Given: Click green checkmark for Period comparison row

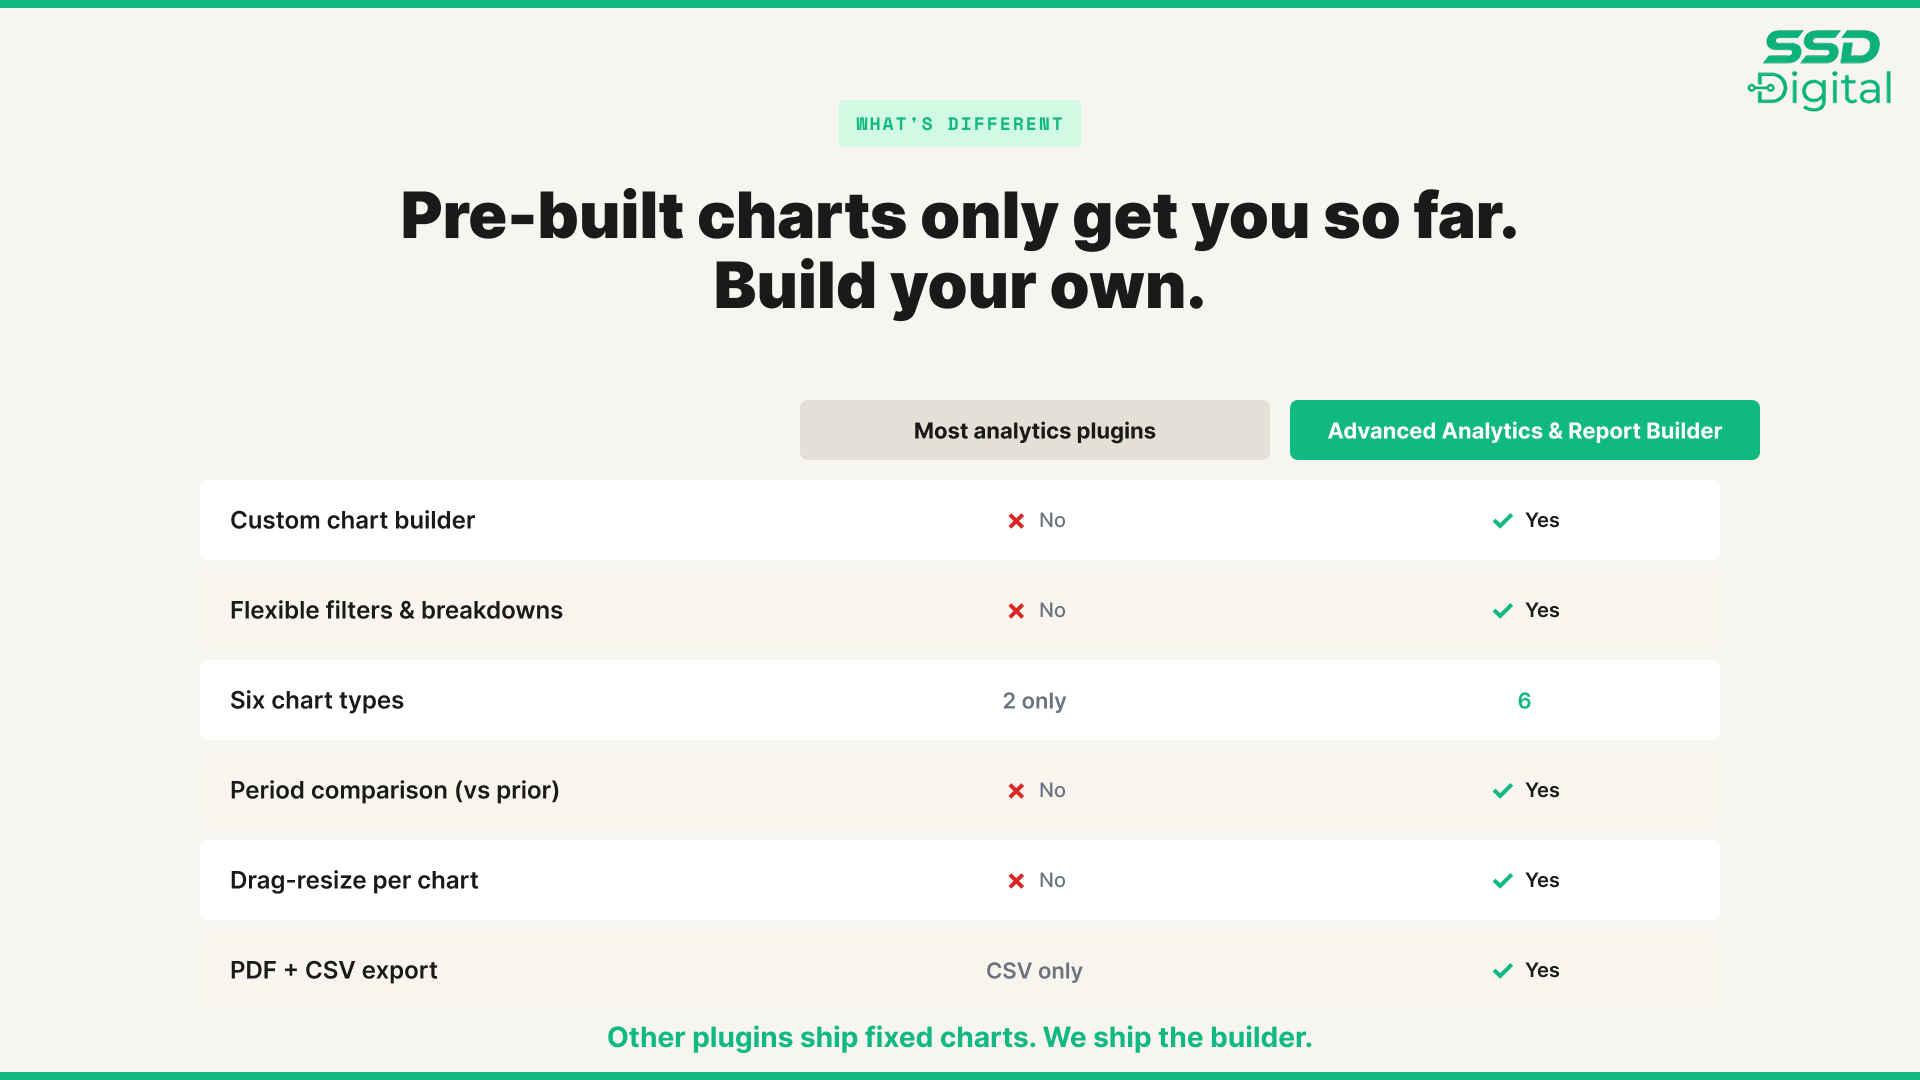Looking at the screenshot, I should click(x=1502, y=791).
